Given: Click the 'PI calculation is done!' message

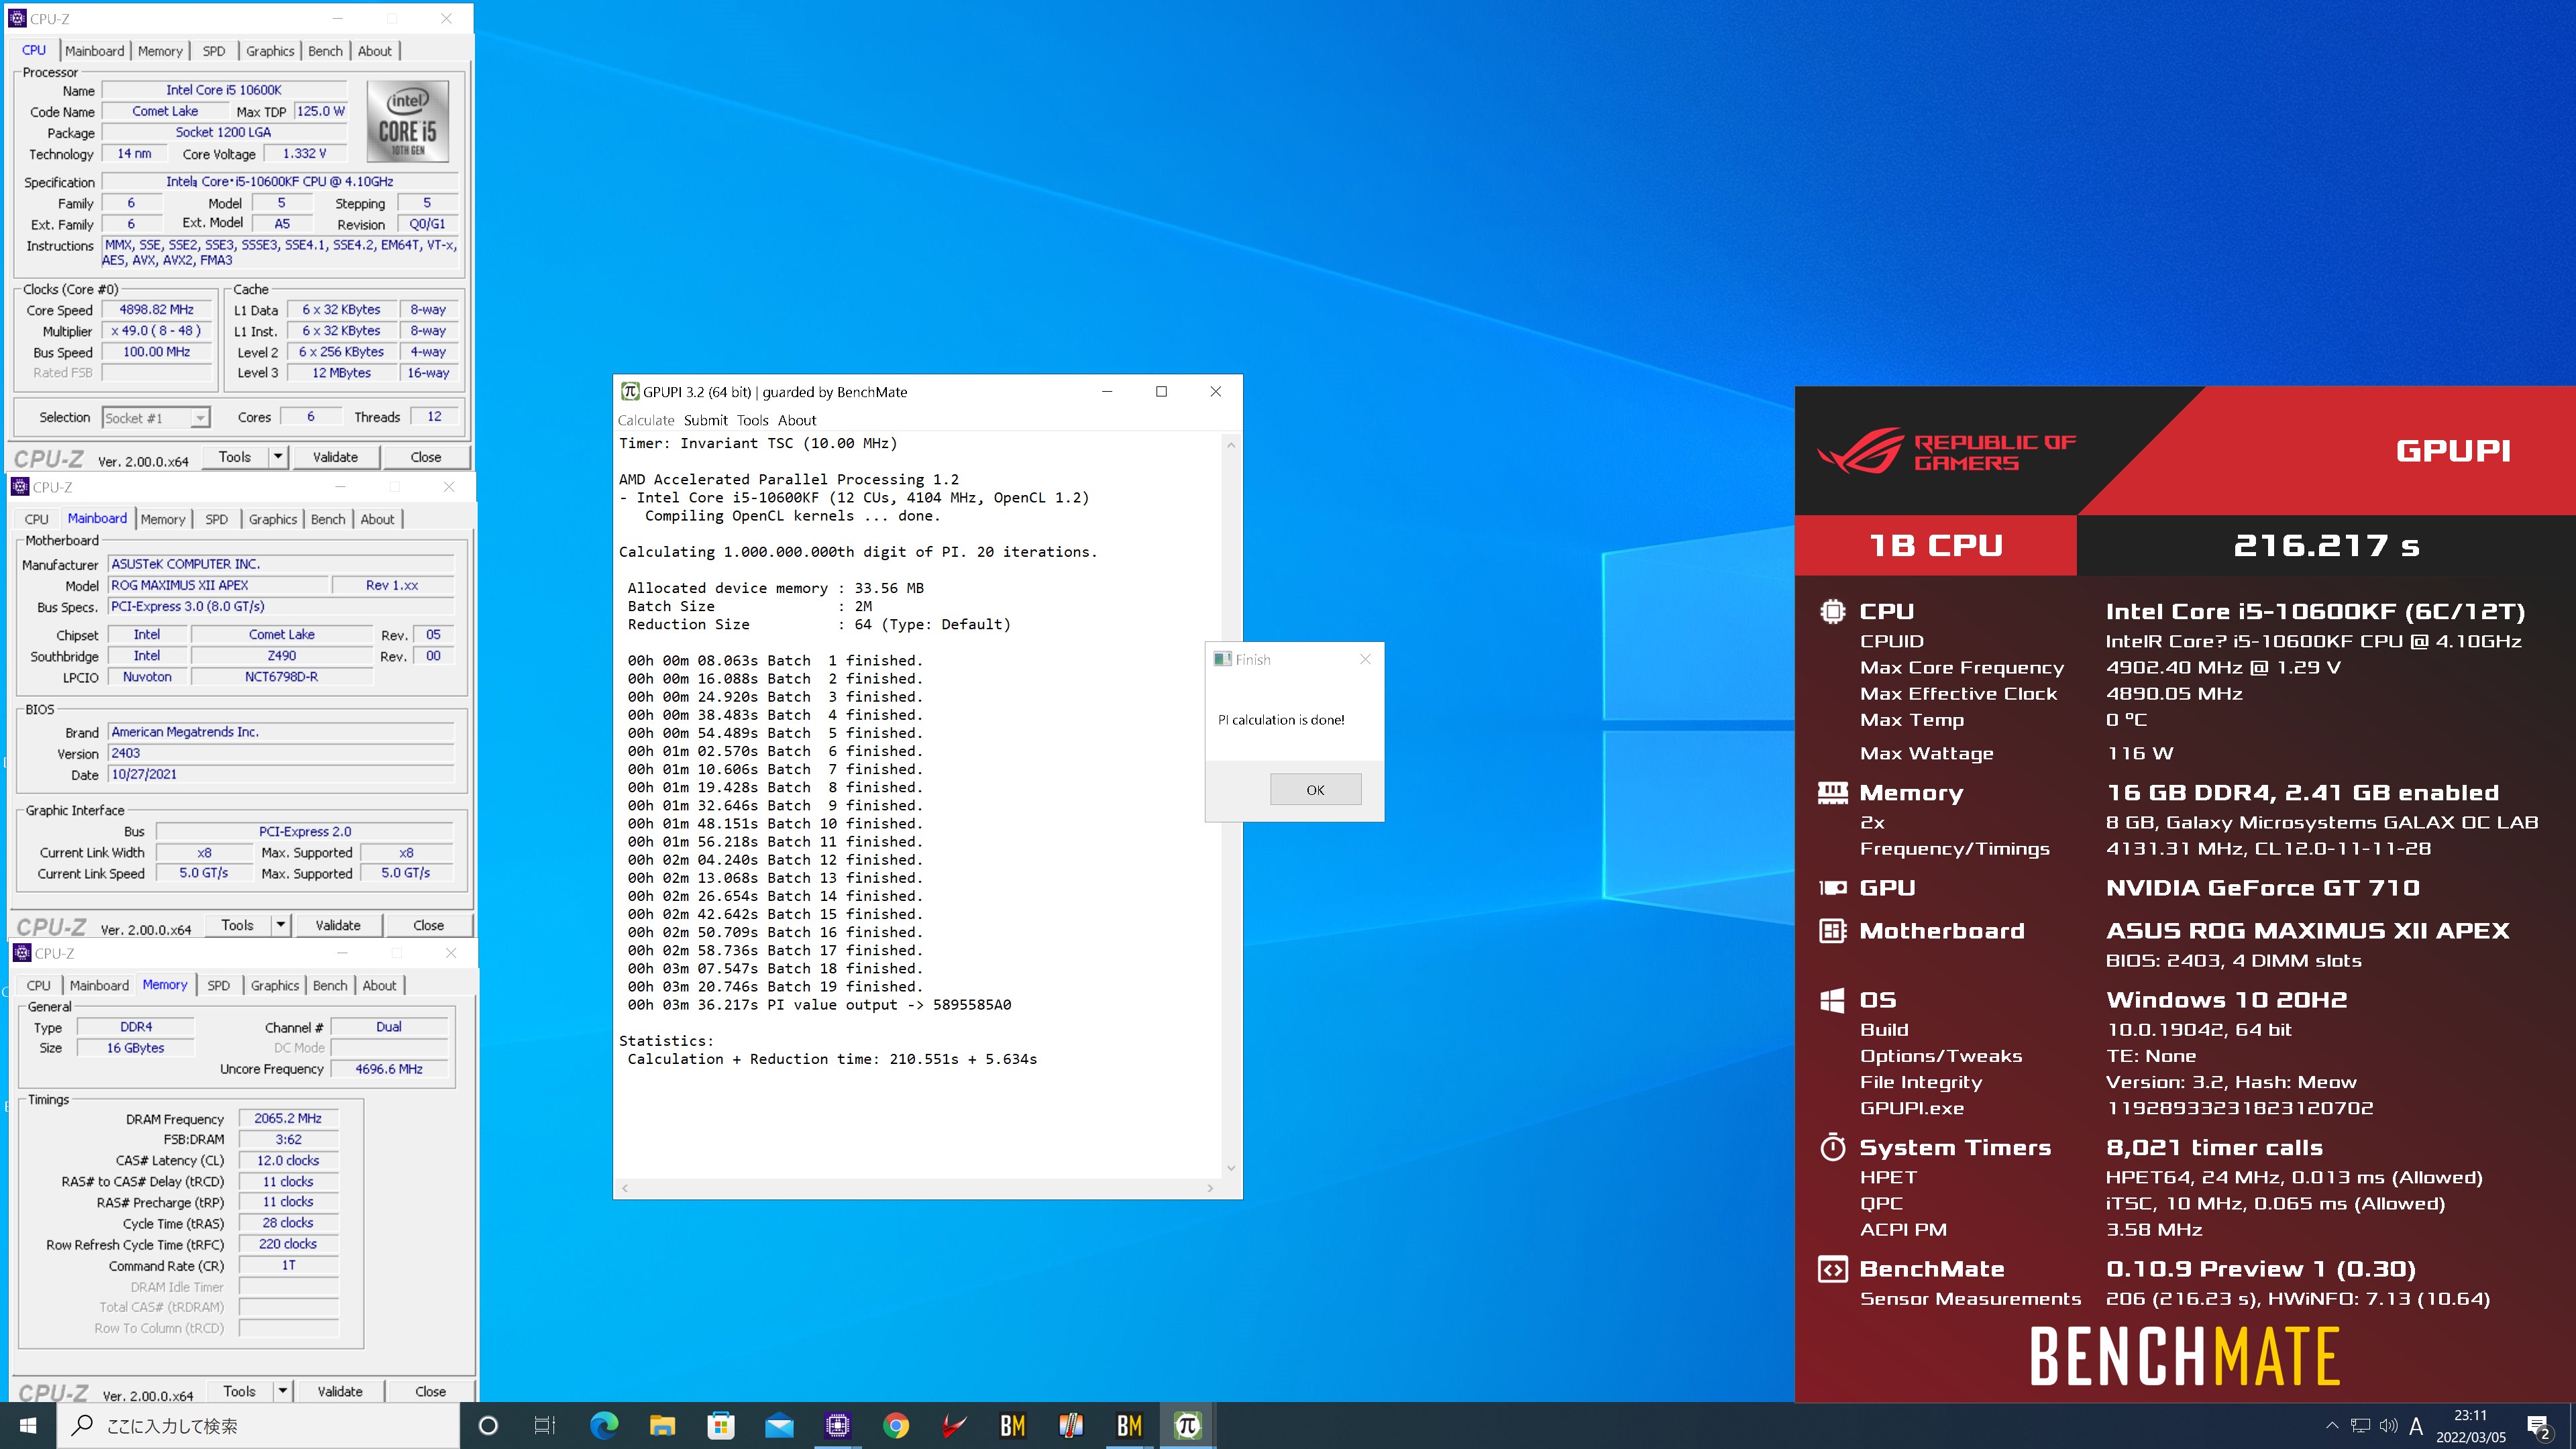Looking at the screenshot, I should 1281,719.
